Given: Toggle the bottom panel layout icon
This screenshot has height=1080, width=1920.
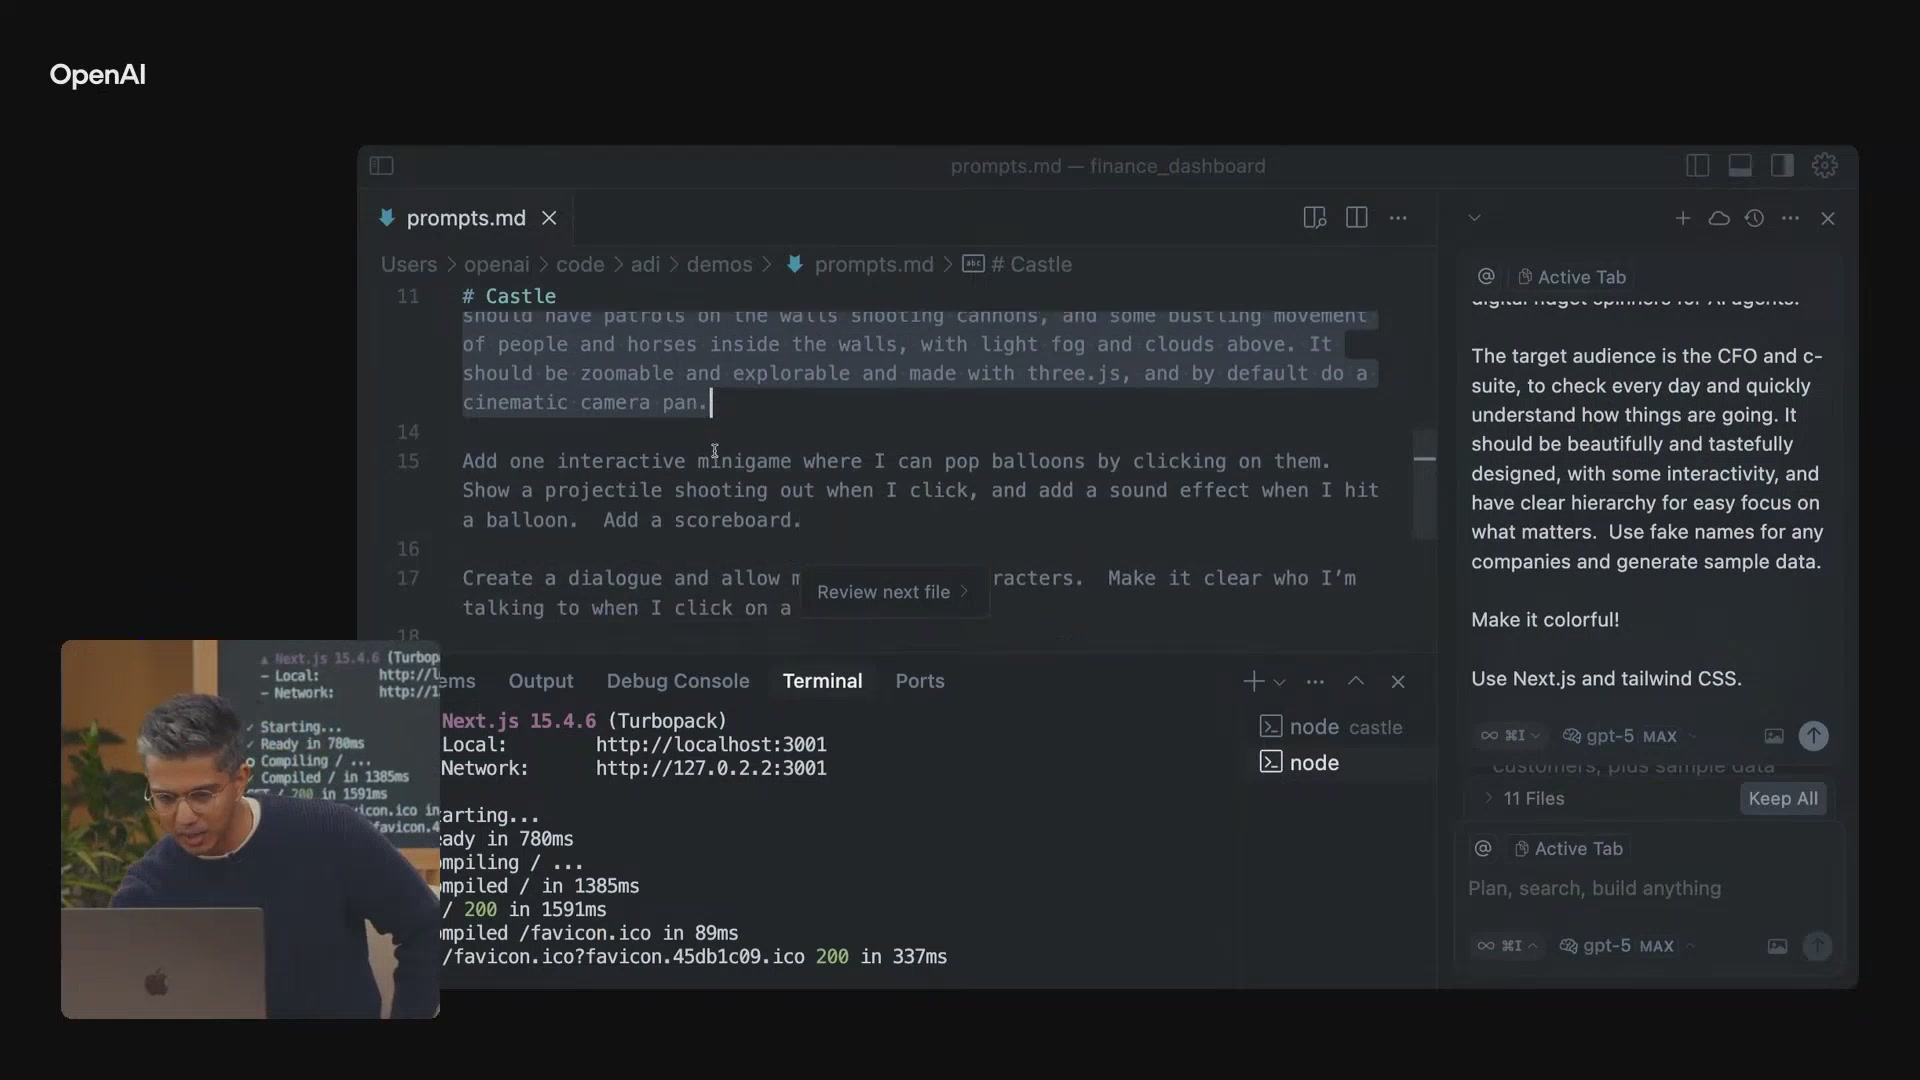Looking at the screenshot, I should point(1740,166).
